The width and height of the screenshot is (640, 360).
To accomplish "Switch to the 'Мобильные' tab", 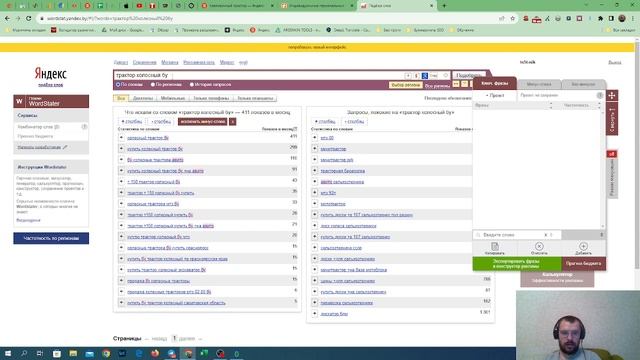I will point(173,98).
